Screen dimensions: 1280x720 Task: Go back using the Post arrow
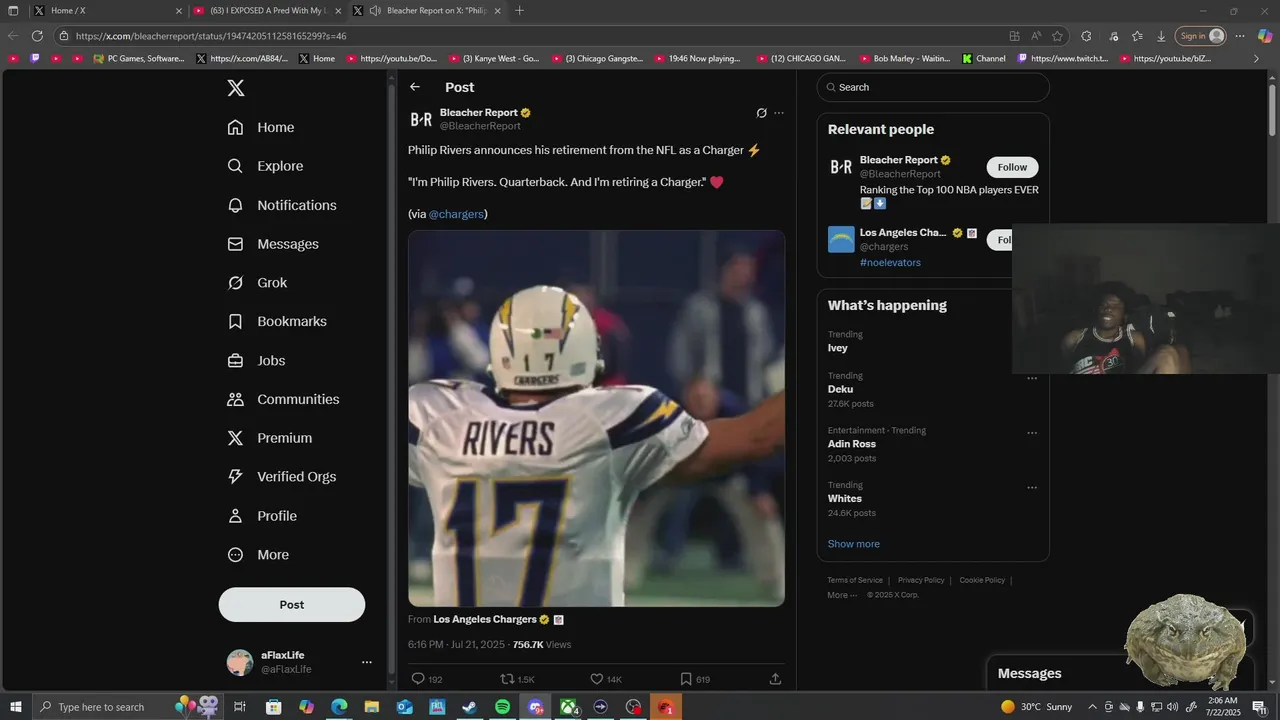click(415, 87)
